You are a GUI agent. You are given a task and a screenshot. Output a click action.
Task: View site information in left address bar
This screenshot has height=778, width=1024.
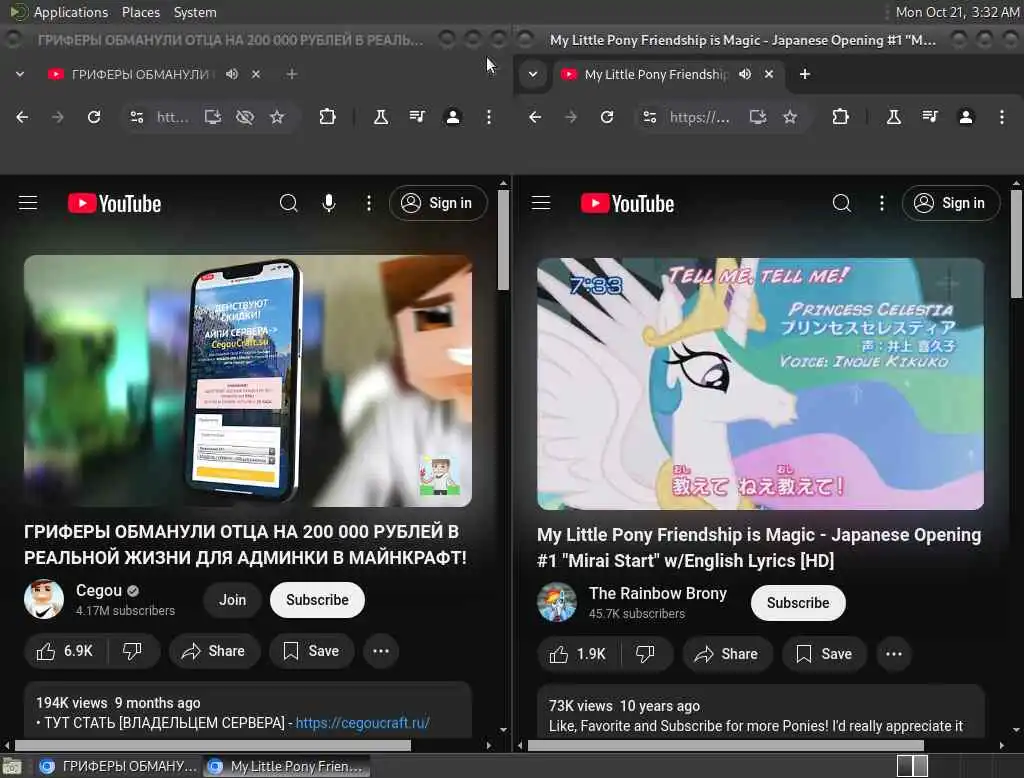tap(136, 117)
